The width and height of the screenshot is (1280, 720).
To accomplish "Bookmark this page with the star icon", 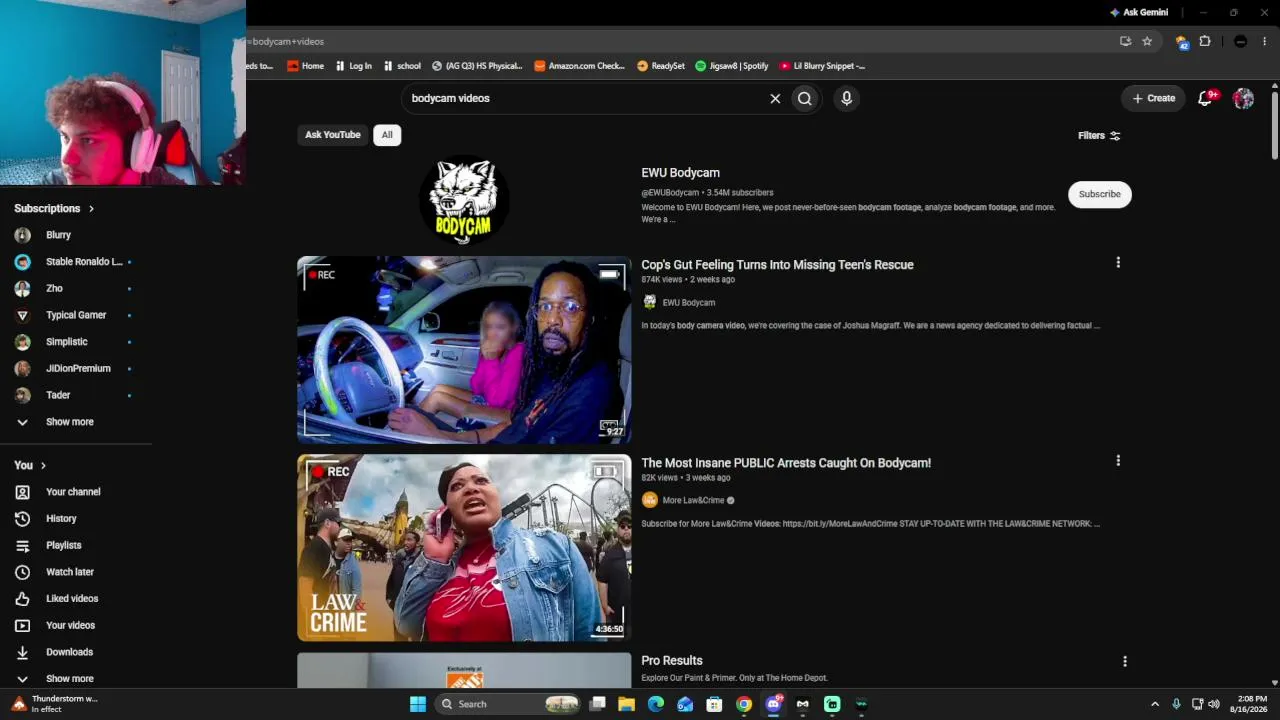I will coord(1147,41).
